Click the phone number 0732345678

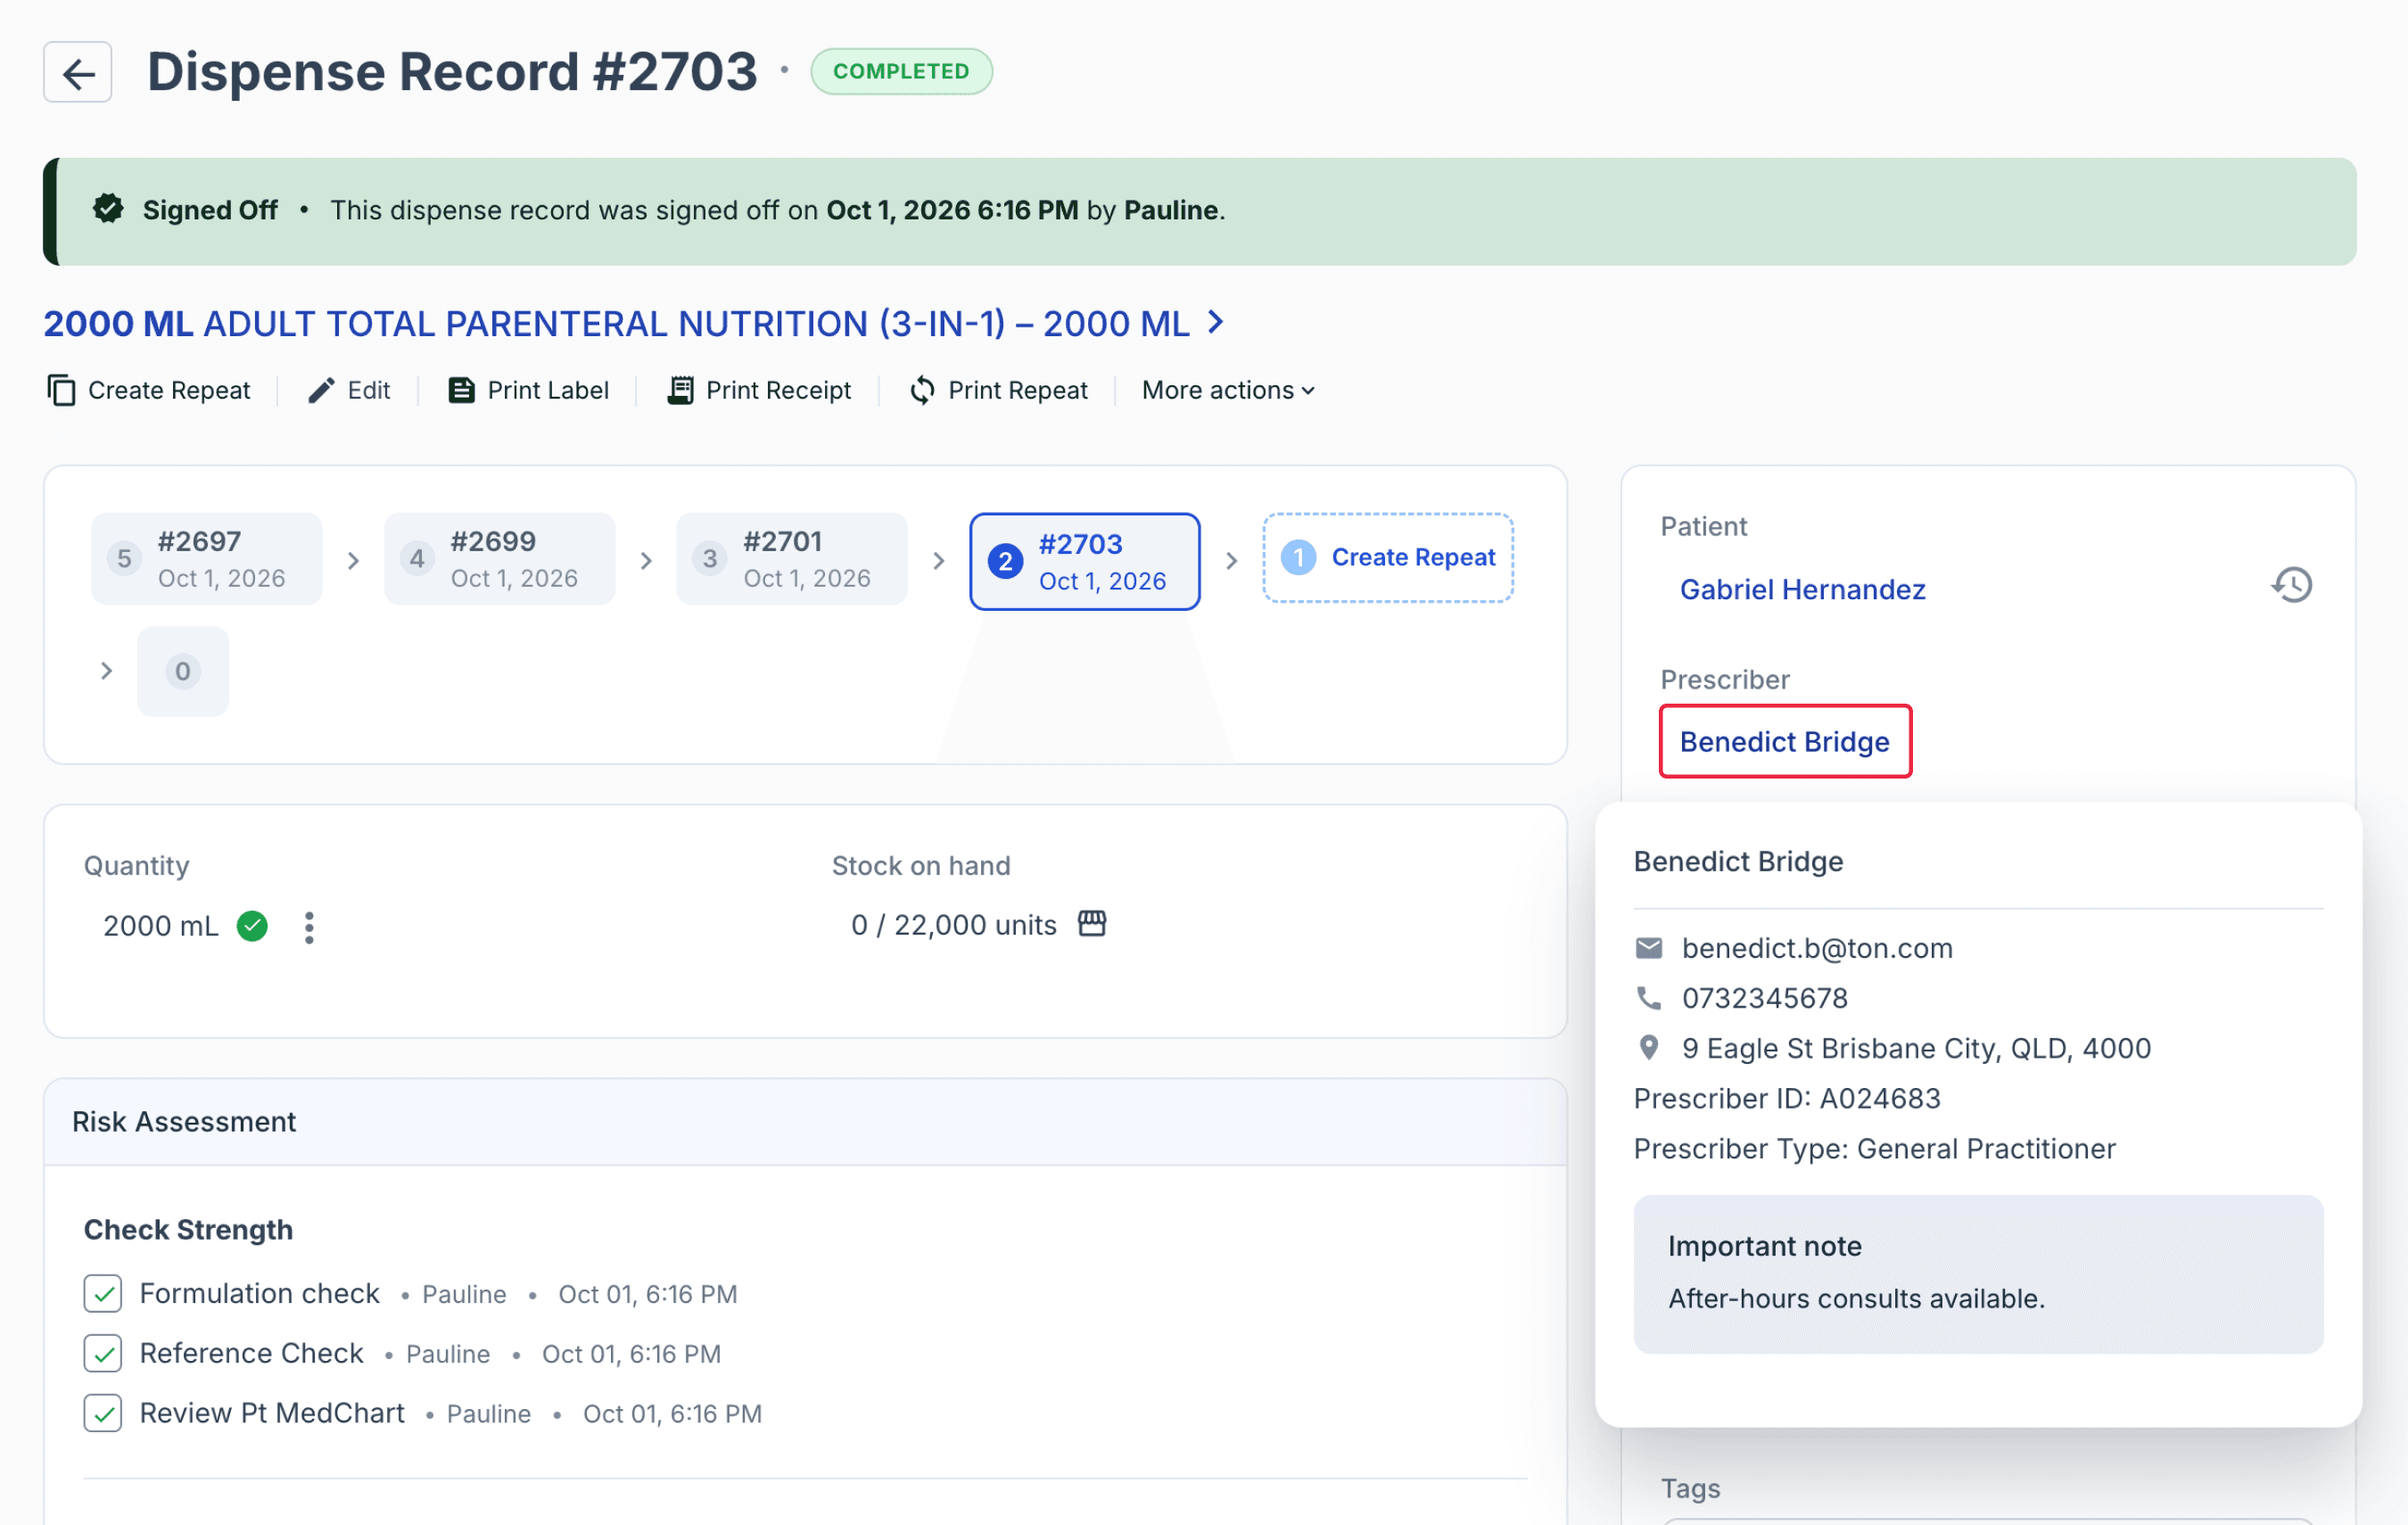click(x=1764, y=998)
